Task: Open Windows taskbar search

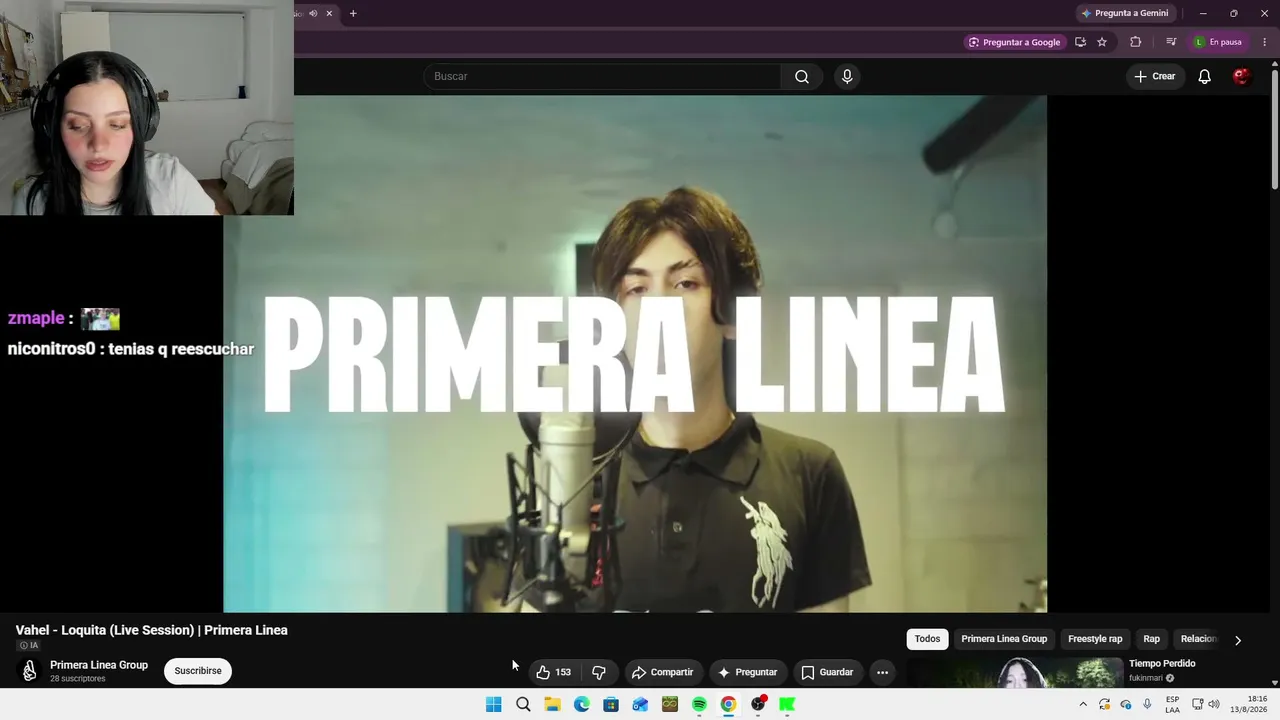Action: click(x=523, y=704)
